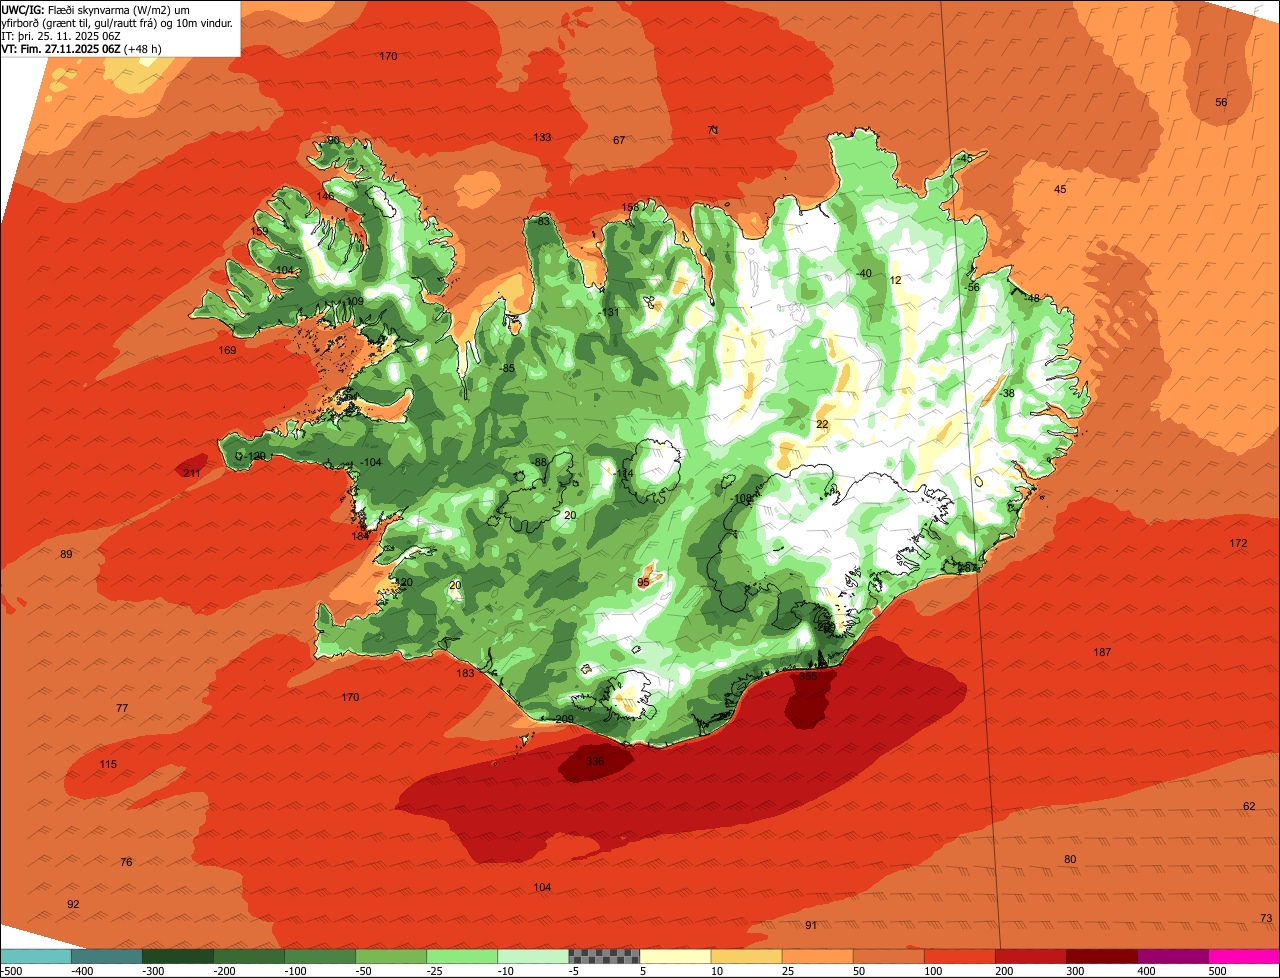Select the 169 value west of Iceland

click(x=227, y=350)
